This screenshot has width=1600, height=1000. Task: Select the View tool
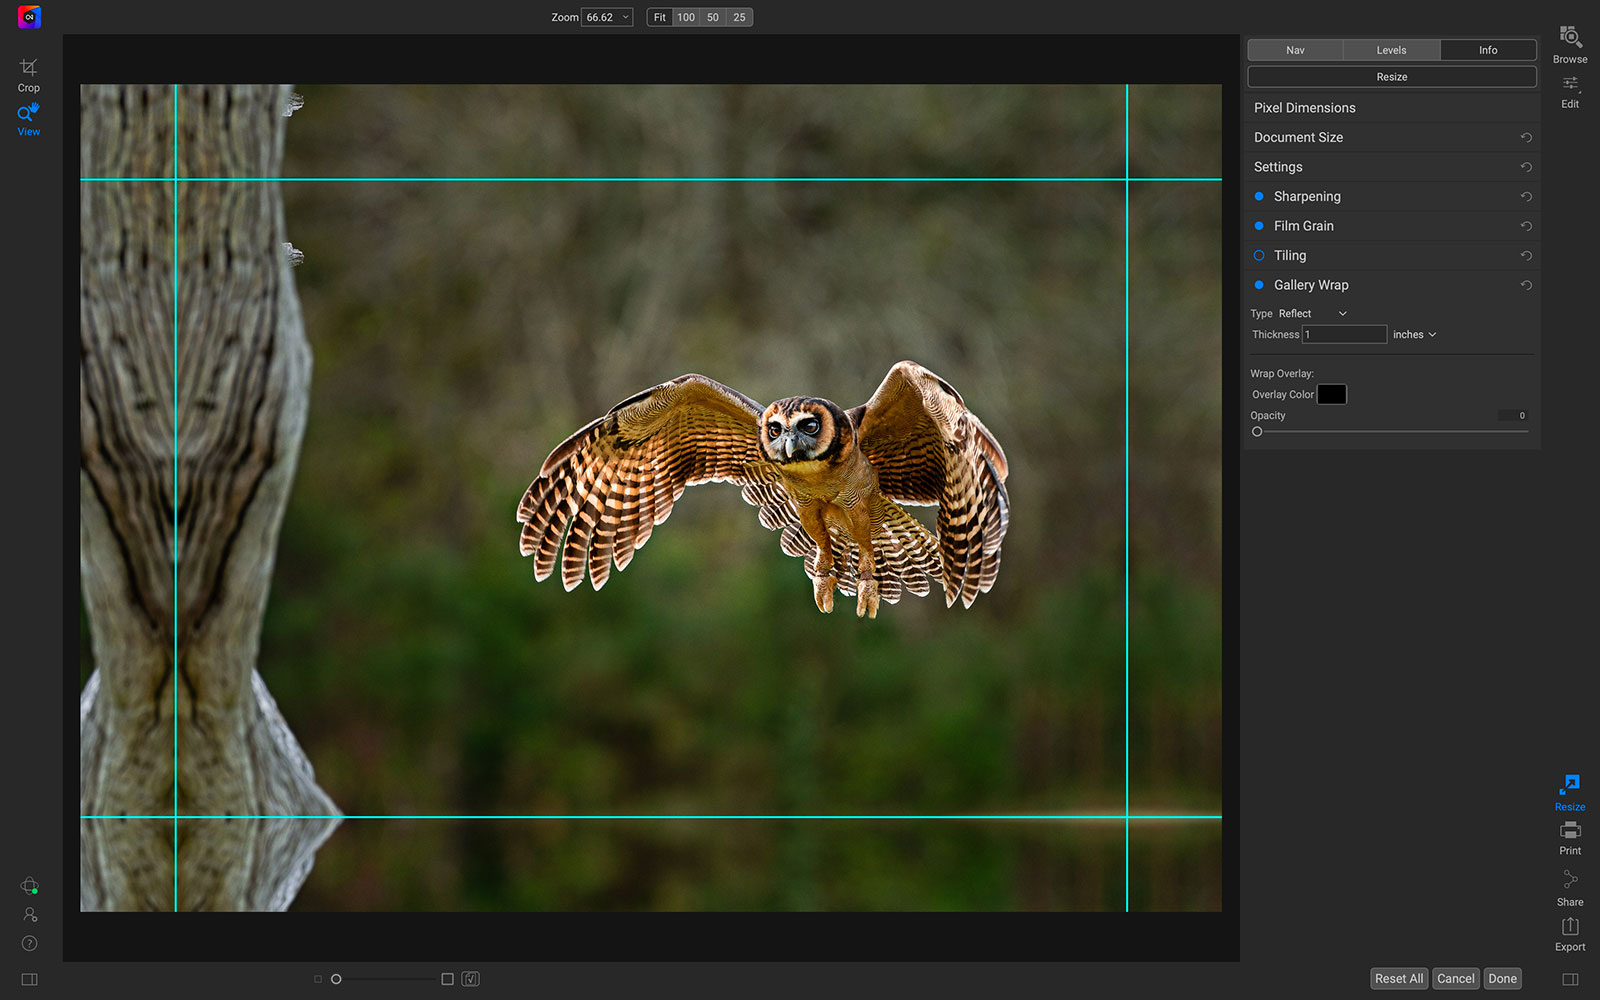28,119
